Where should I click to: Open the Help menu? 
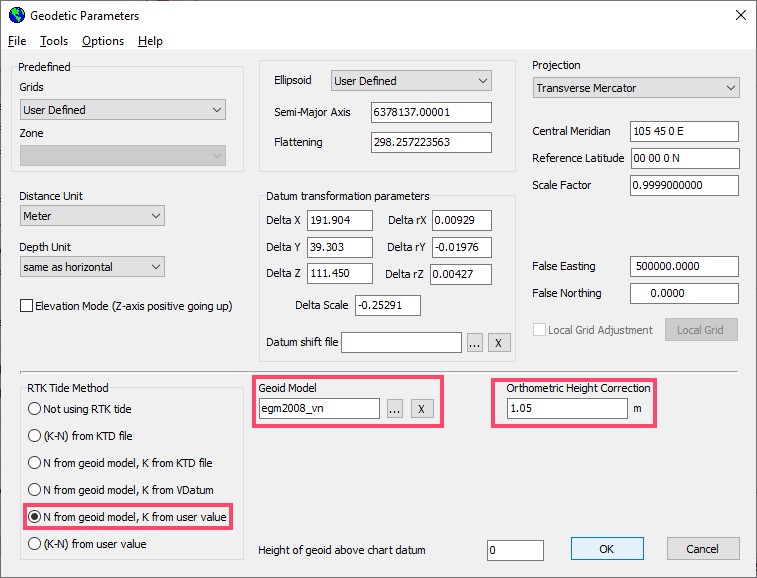[x=150, y=41]
